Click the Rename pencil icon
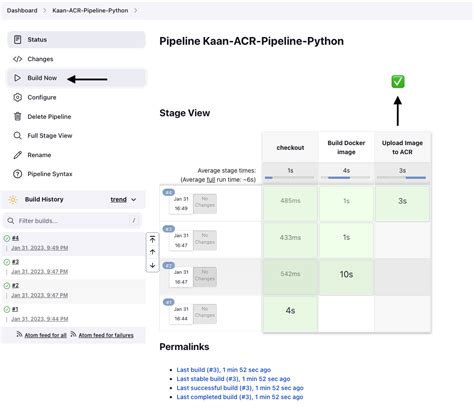Screen dimensions: 474x409 click(17, 155)
